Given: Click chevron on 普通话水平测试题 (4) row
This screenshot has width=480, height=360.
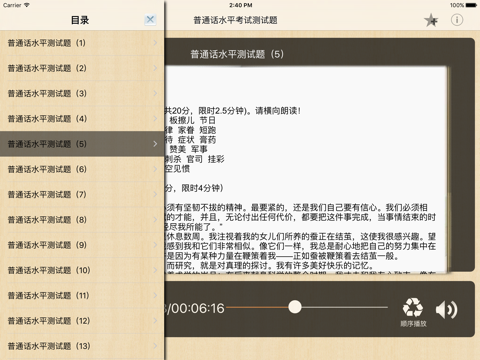Looking at the screenshot, I should [155, 119].
